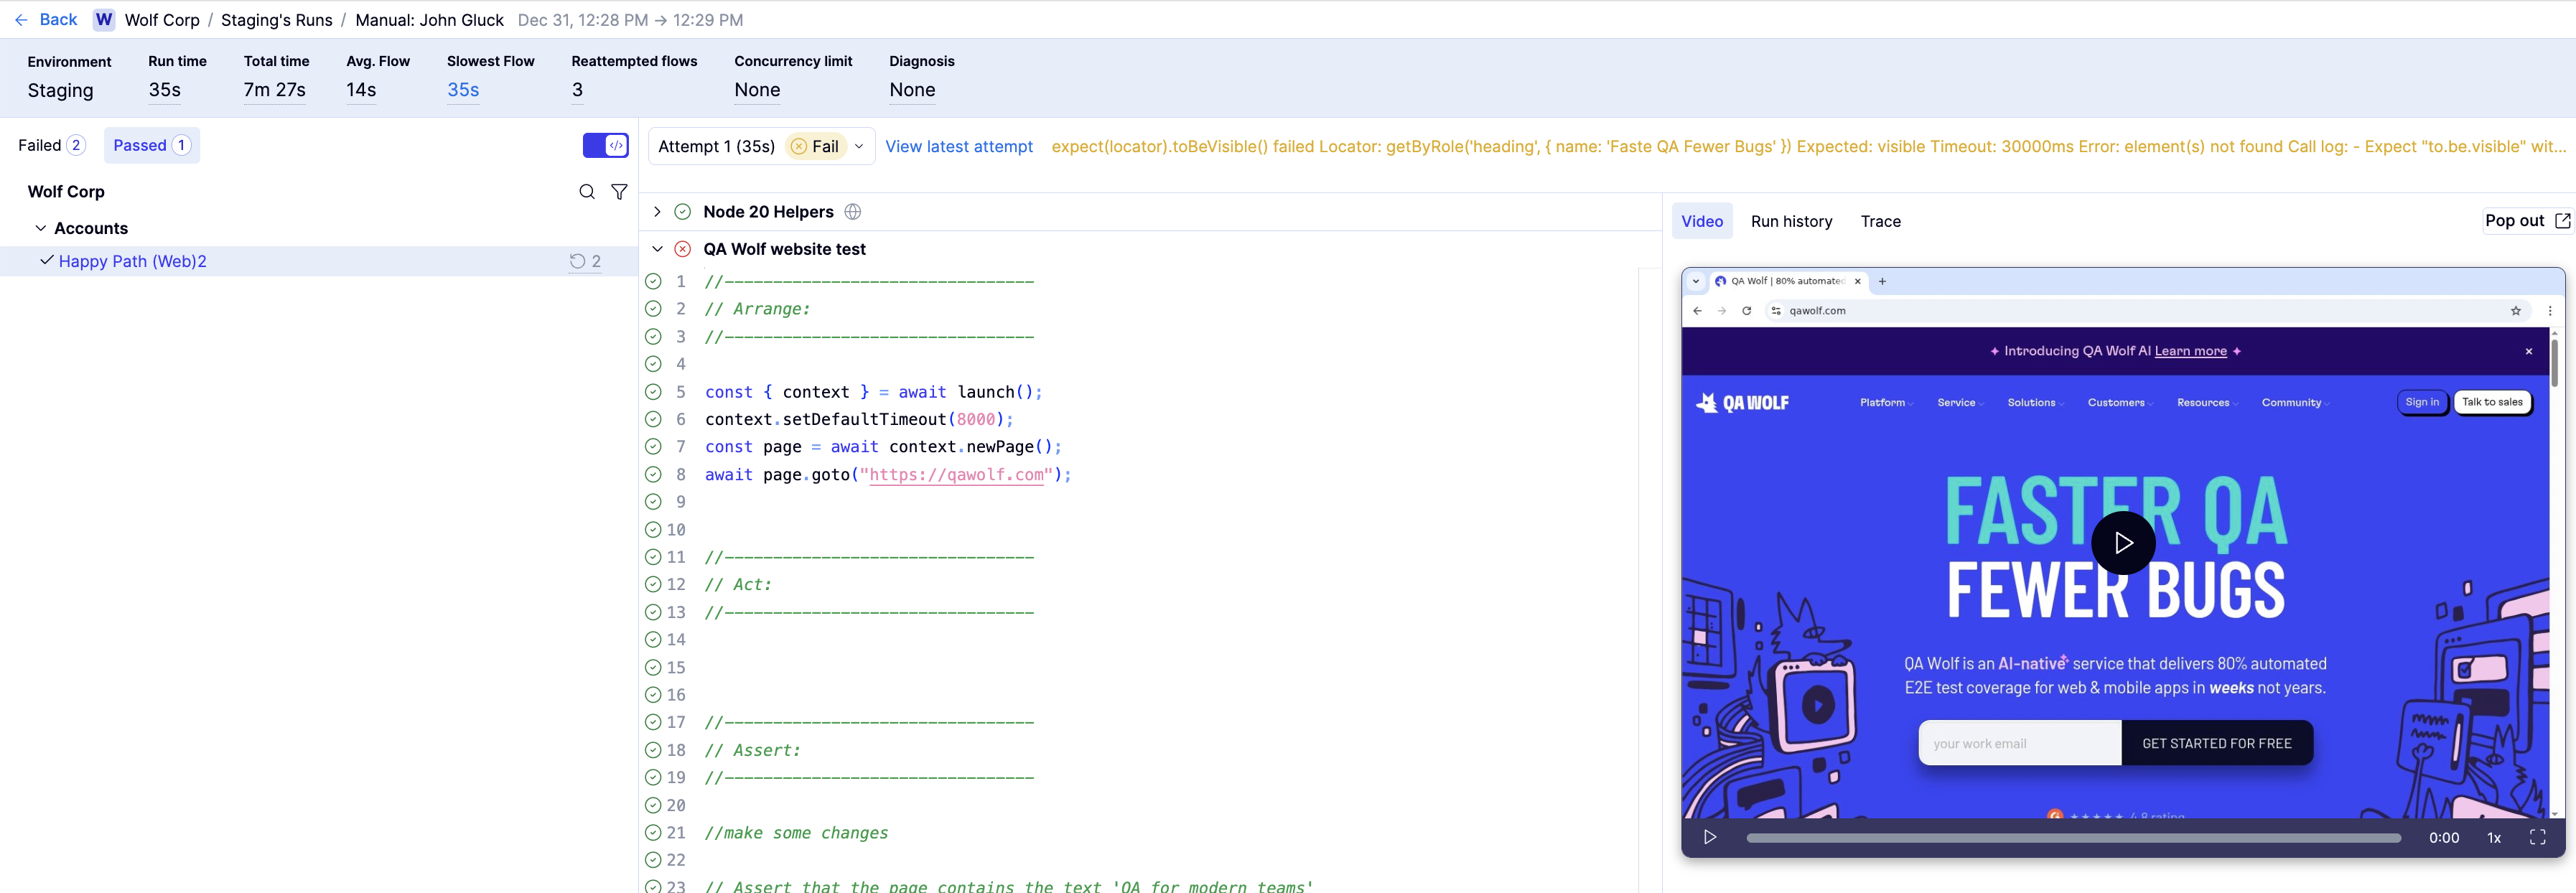2576x893 pixels.
Task: Click the Staging's Runs breadcrumb
Action: (x=276, y=20)
